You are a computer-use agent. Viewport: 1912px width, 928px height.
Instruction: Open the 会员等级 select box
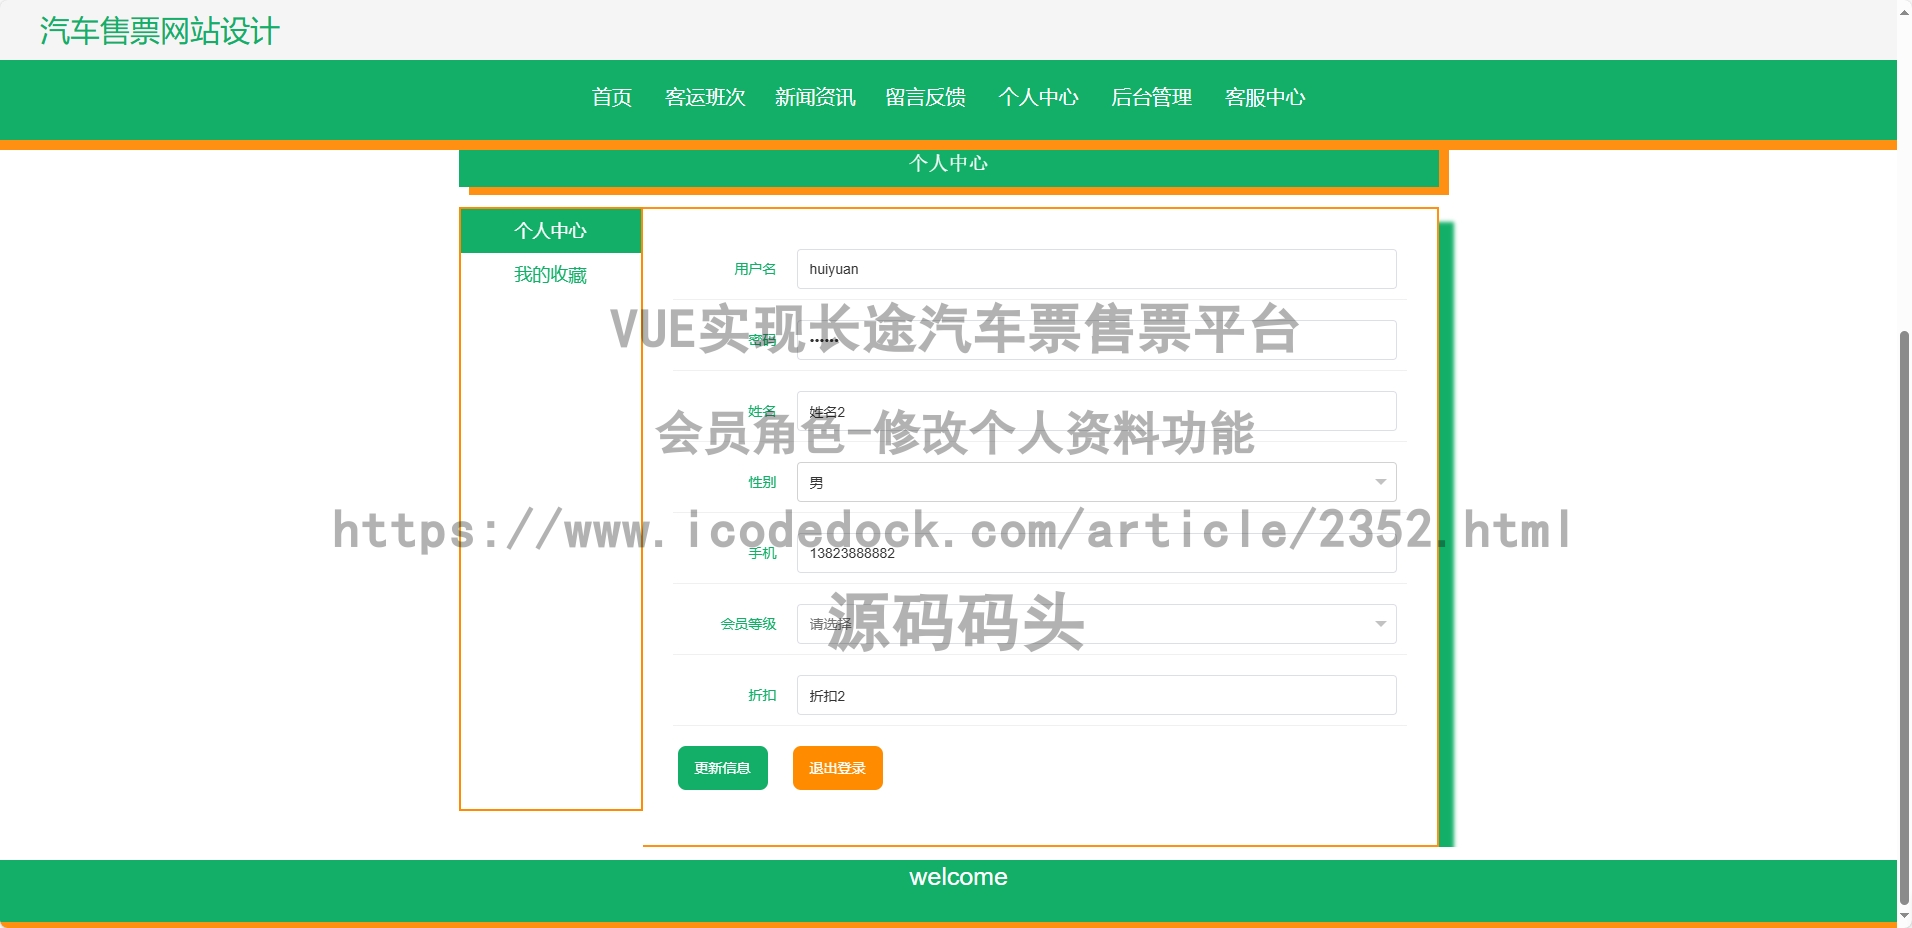pyautogui.click(x=1096, y=624)
